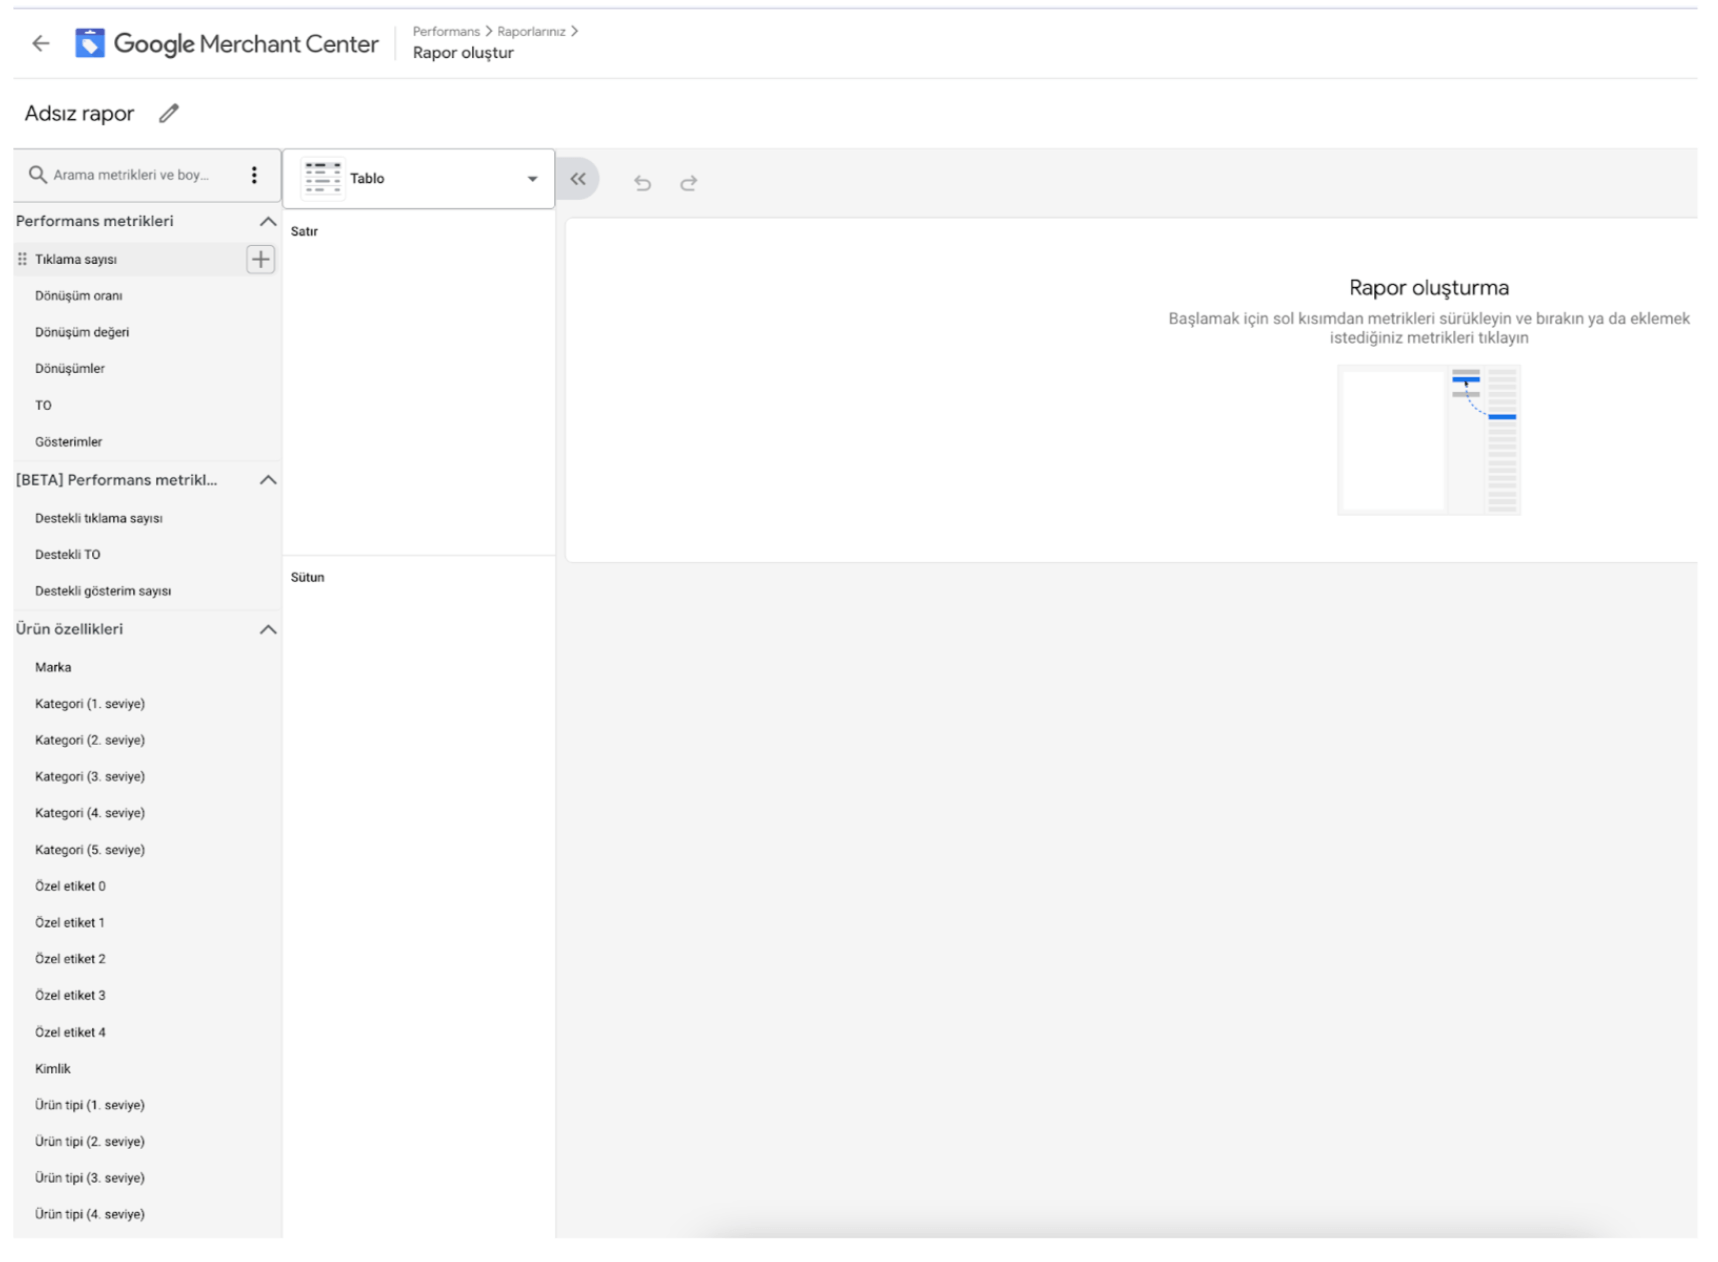Choose Destekli tıklama sayısı metric
The image size is (1718, 1262).
click(99, 518)
